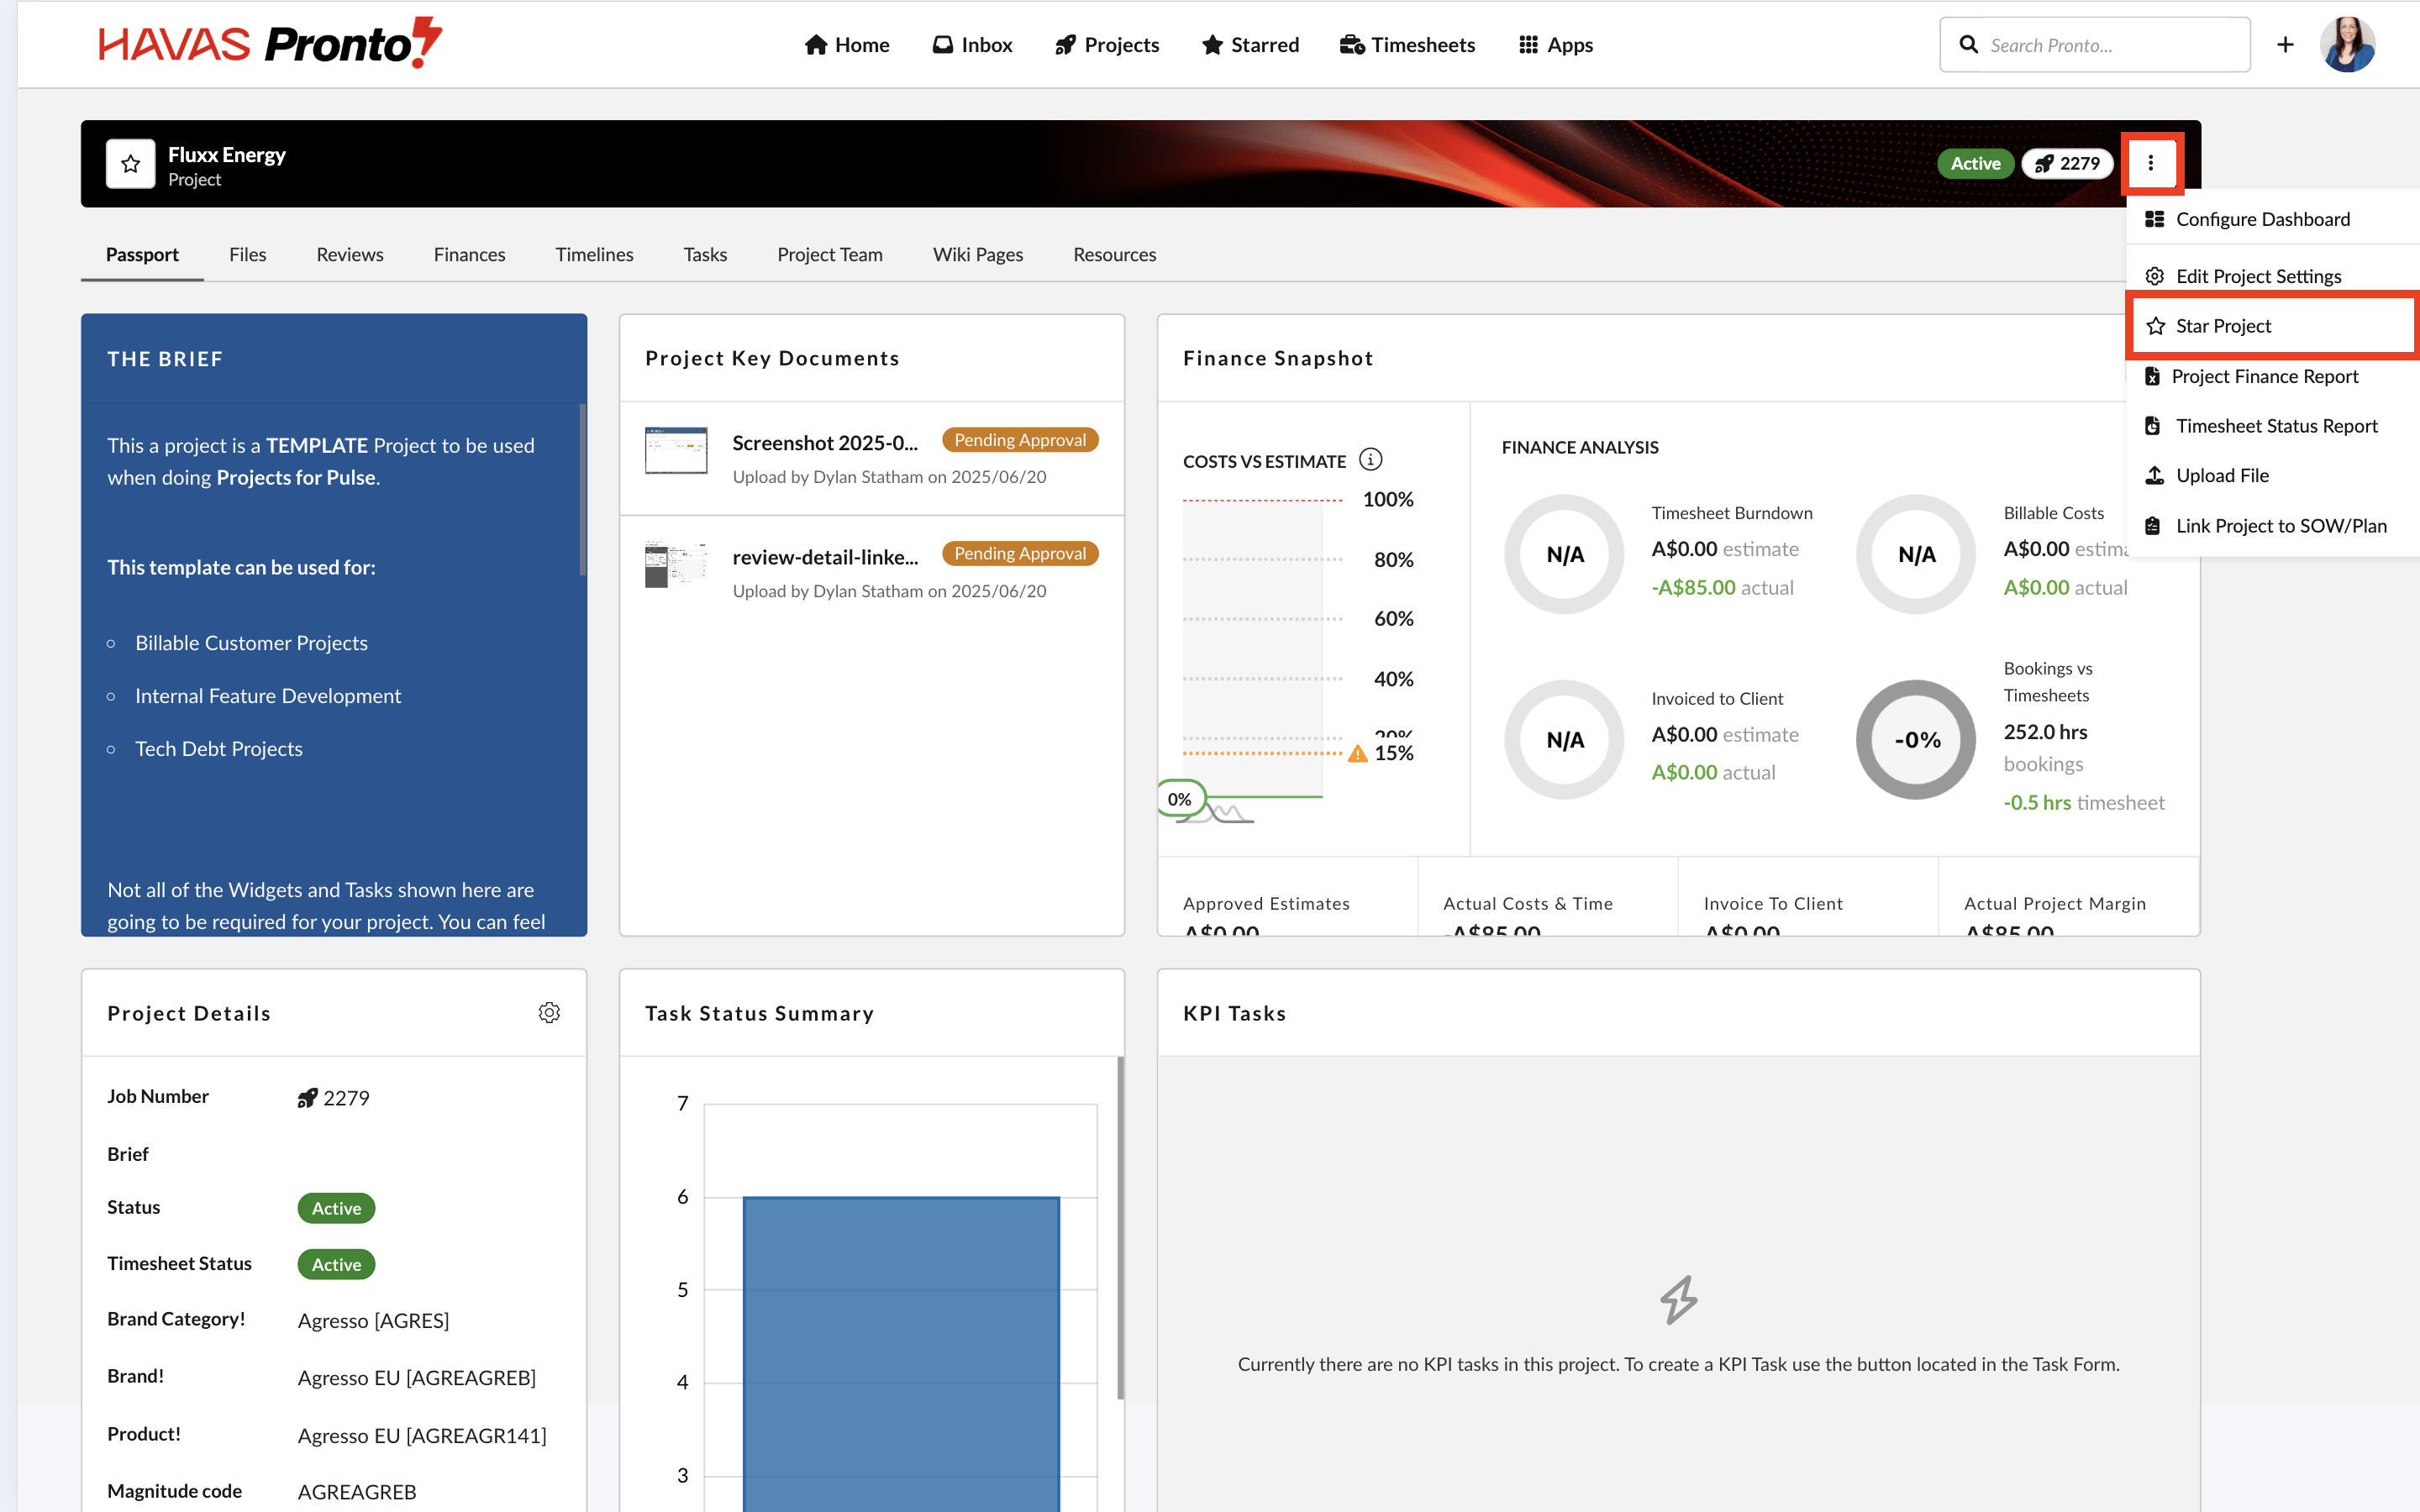
Task: Go to the Timesheets page
Action: [x=1407, y=45]
